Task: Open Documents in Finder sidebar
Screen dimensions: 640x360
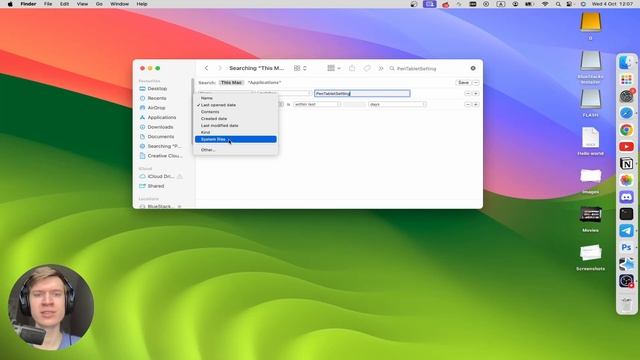Action: (161, 137)
